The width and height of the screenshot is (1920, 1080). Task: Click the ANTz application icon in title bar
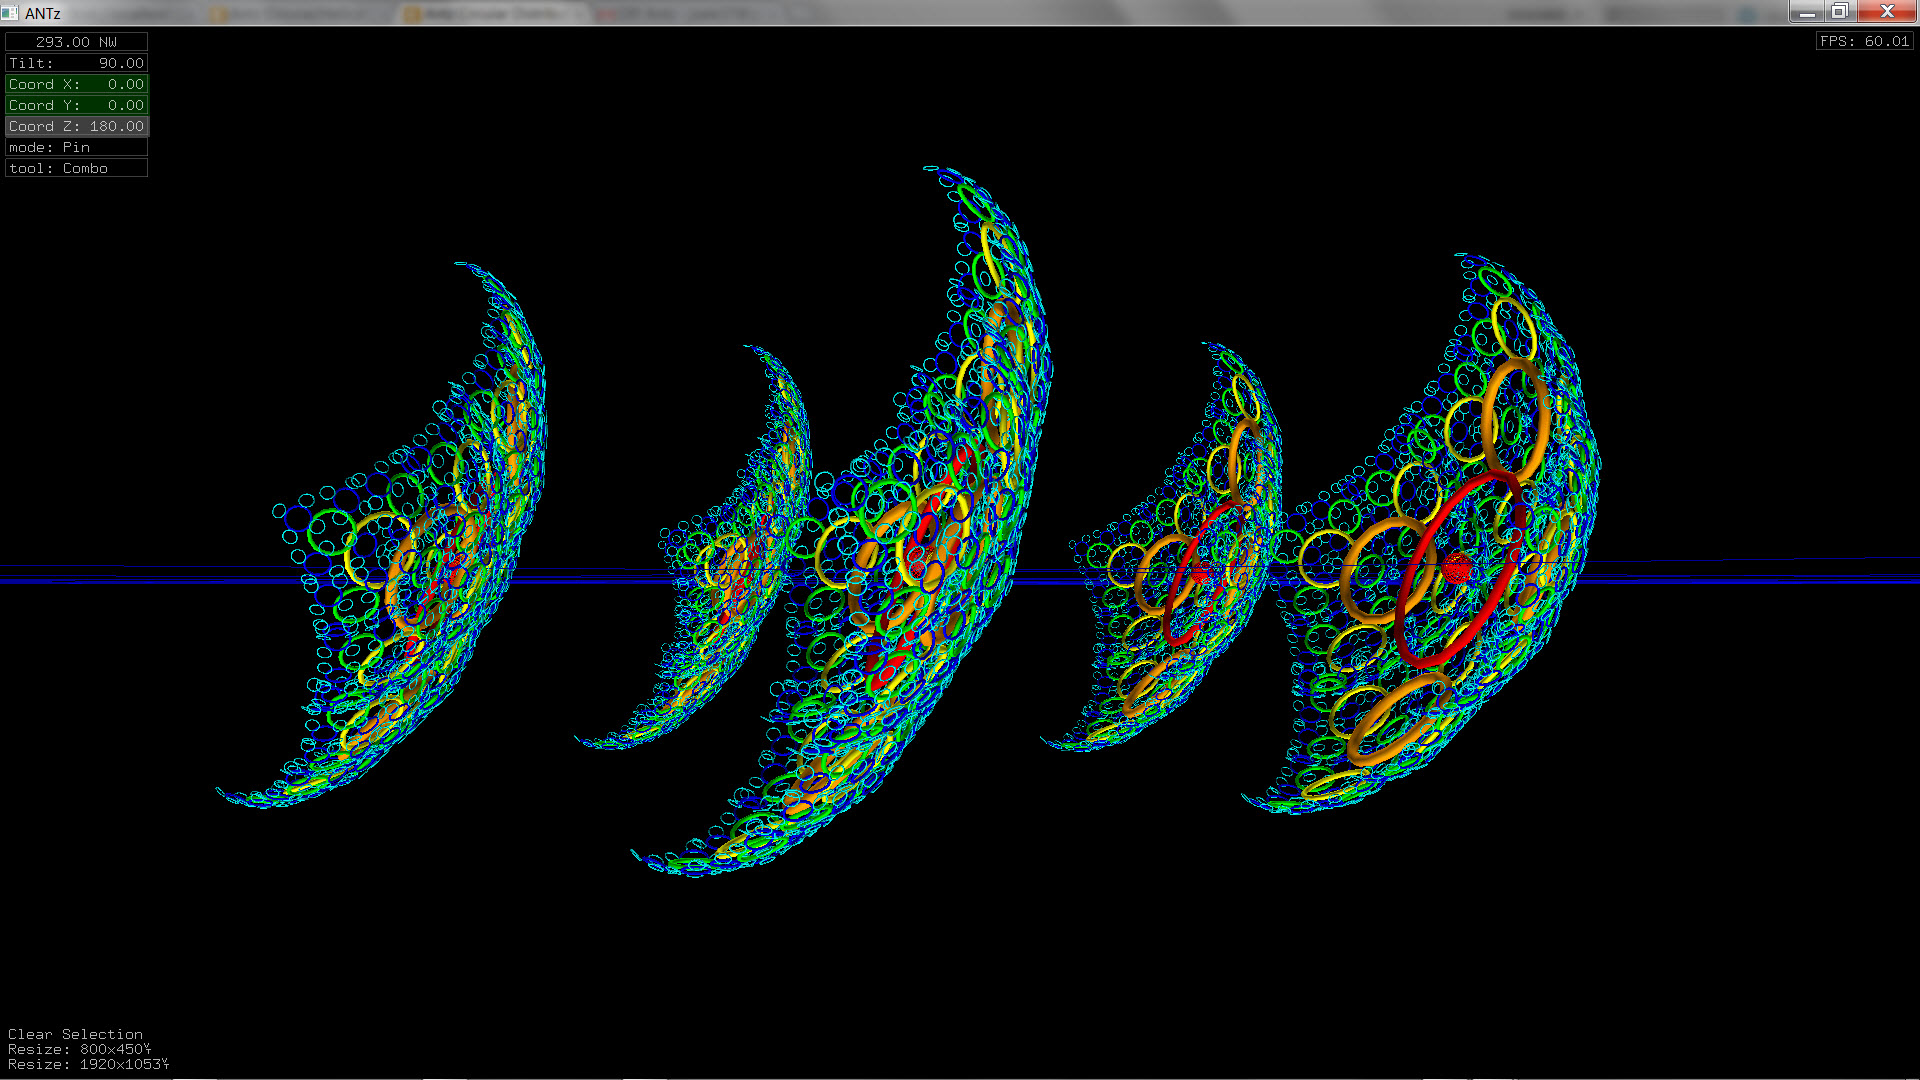10,12
